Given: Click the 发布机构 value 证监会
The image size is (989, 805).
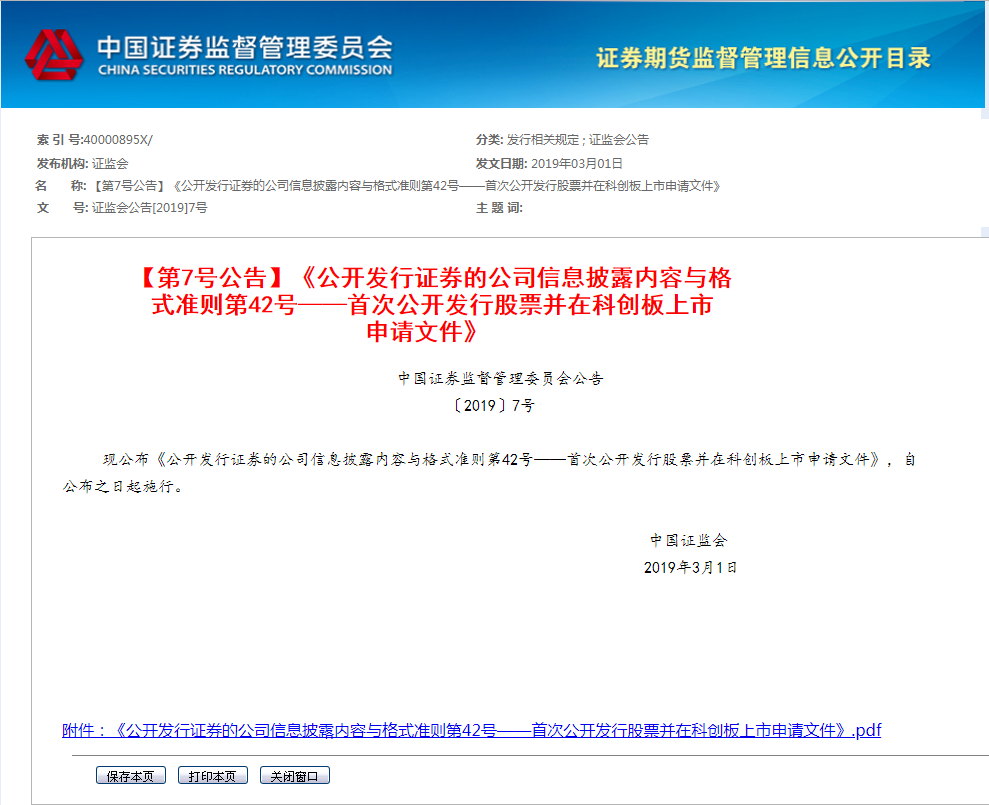Looking at the screenshot, I should (110, 164).
